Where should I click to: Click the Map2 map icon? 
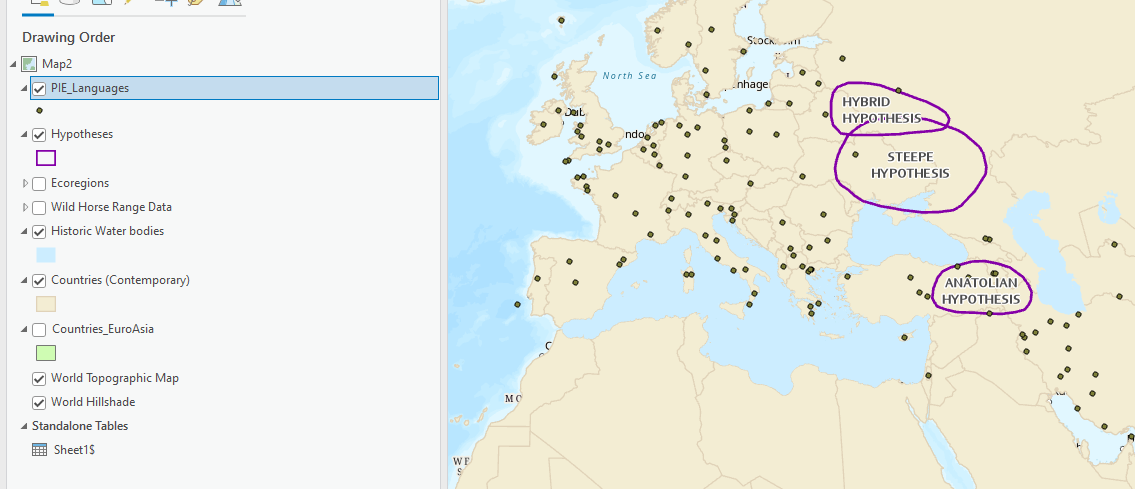[x=29, y=64]
